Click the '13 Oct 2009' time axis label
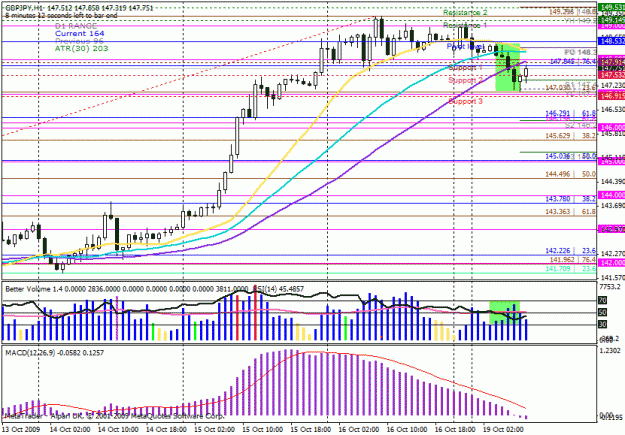This screenshot has height=435, width=625. [x=19, y=429]
